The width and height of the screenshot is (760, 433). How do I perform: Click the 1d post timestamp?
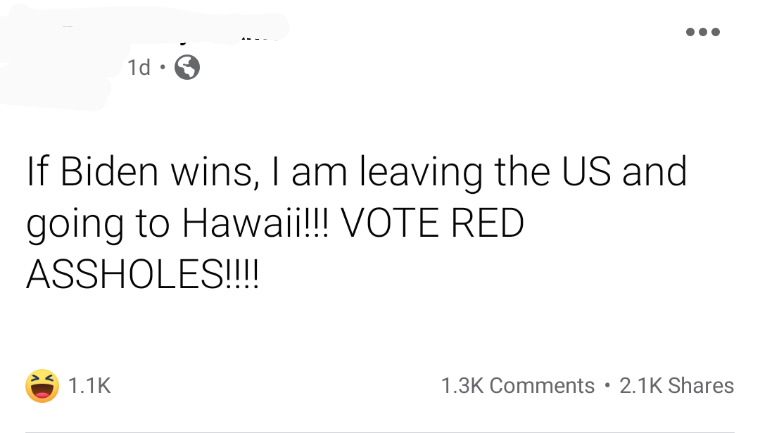tap(139, 67)
